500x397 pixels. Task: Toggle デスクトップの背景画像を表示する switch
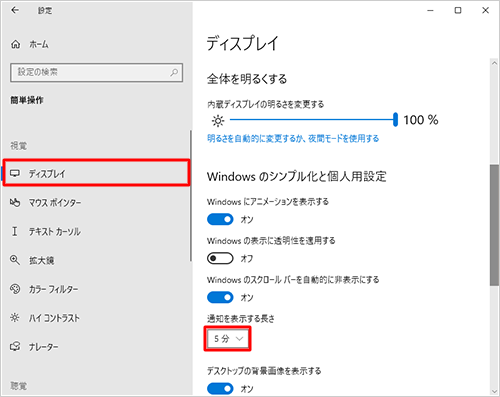point(220,389)
